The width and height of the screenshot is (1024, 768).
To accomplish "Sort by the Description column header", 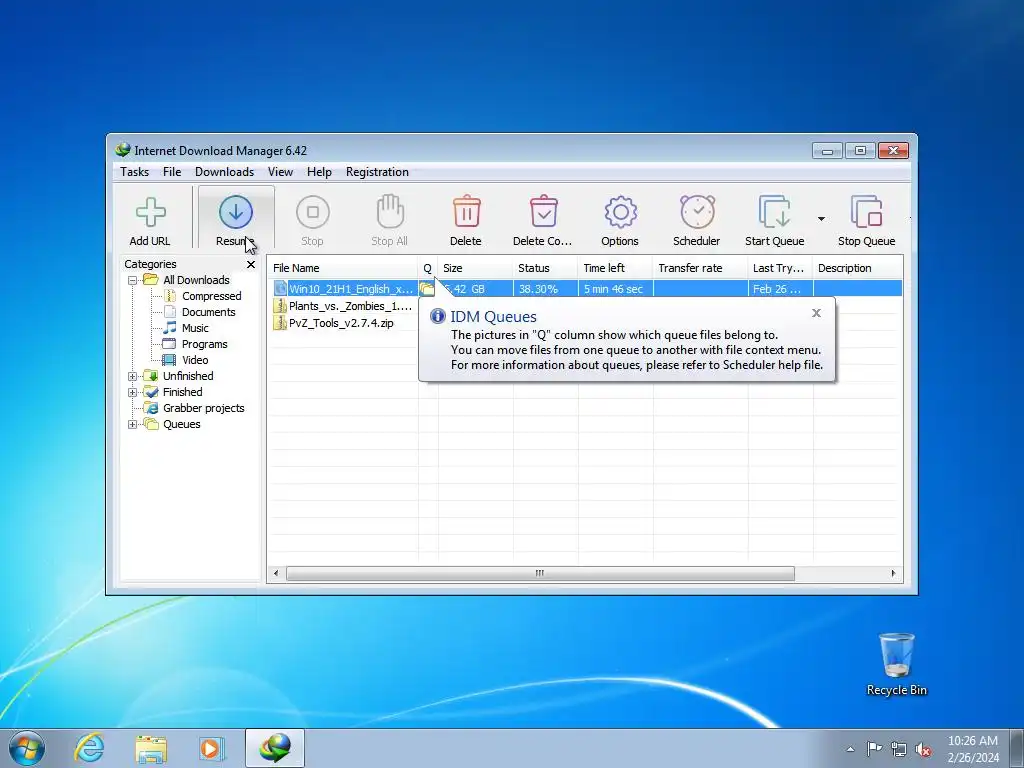I will [858, 268].
